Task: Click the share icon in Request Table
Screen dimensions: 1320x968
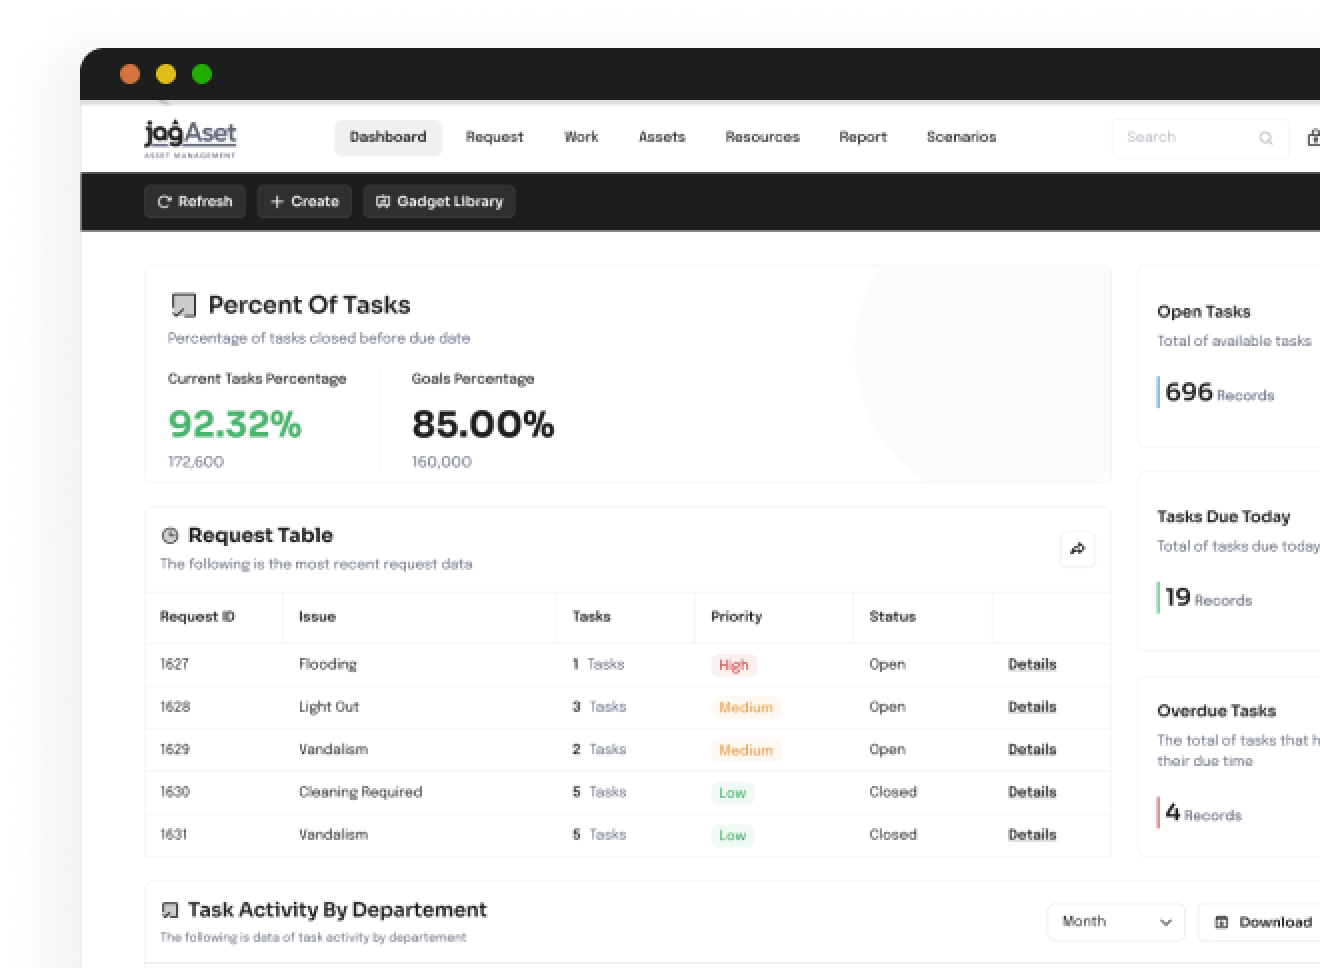Action: (1077, 549)
